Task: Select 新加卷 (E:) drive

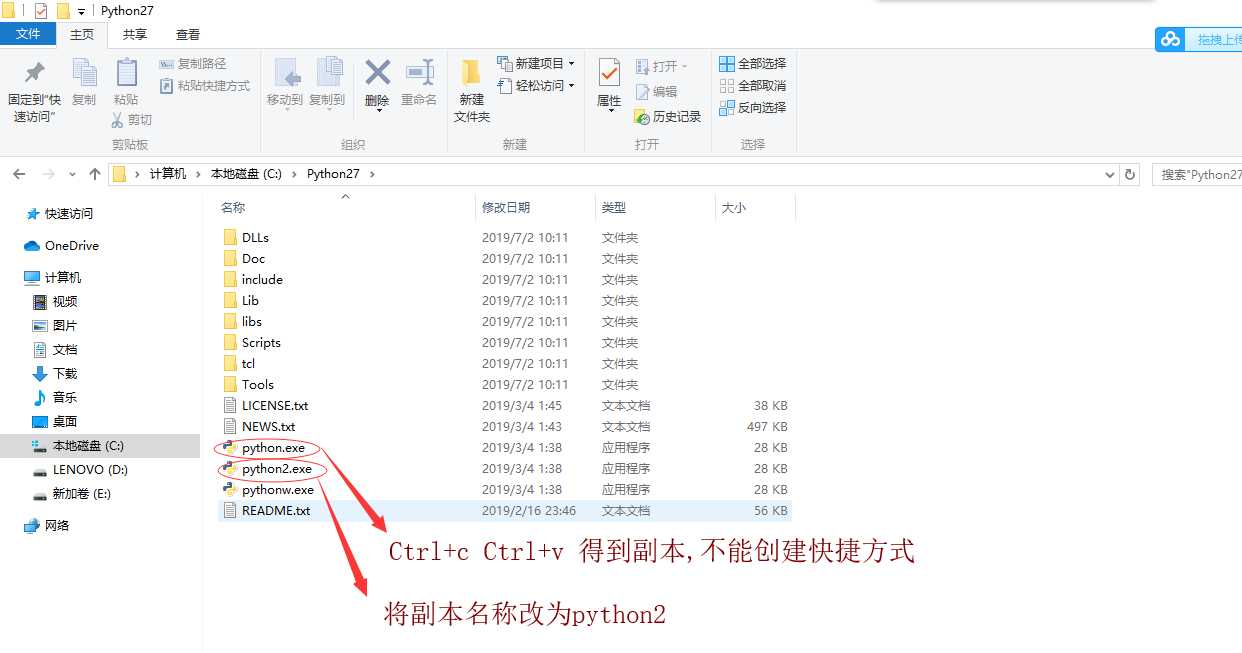Action: click(x=71, y=494)
